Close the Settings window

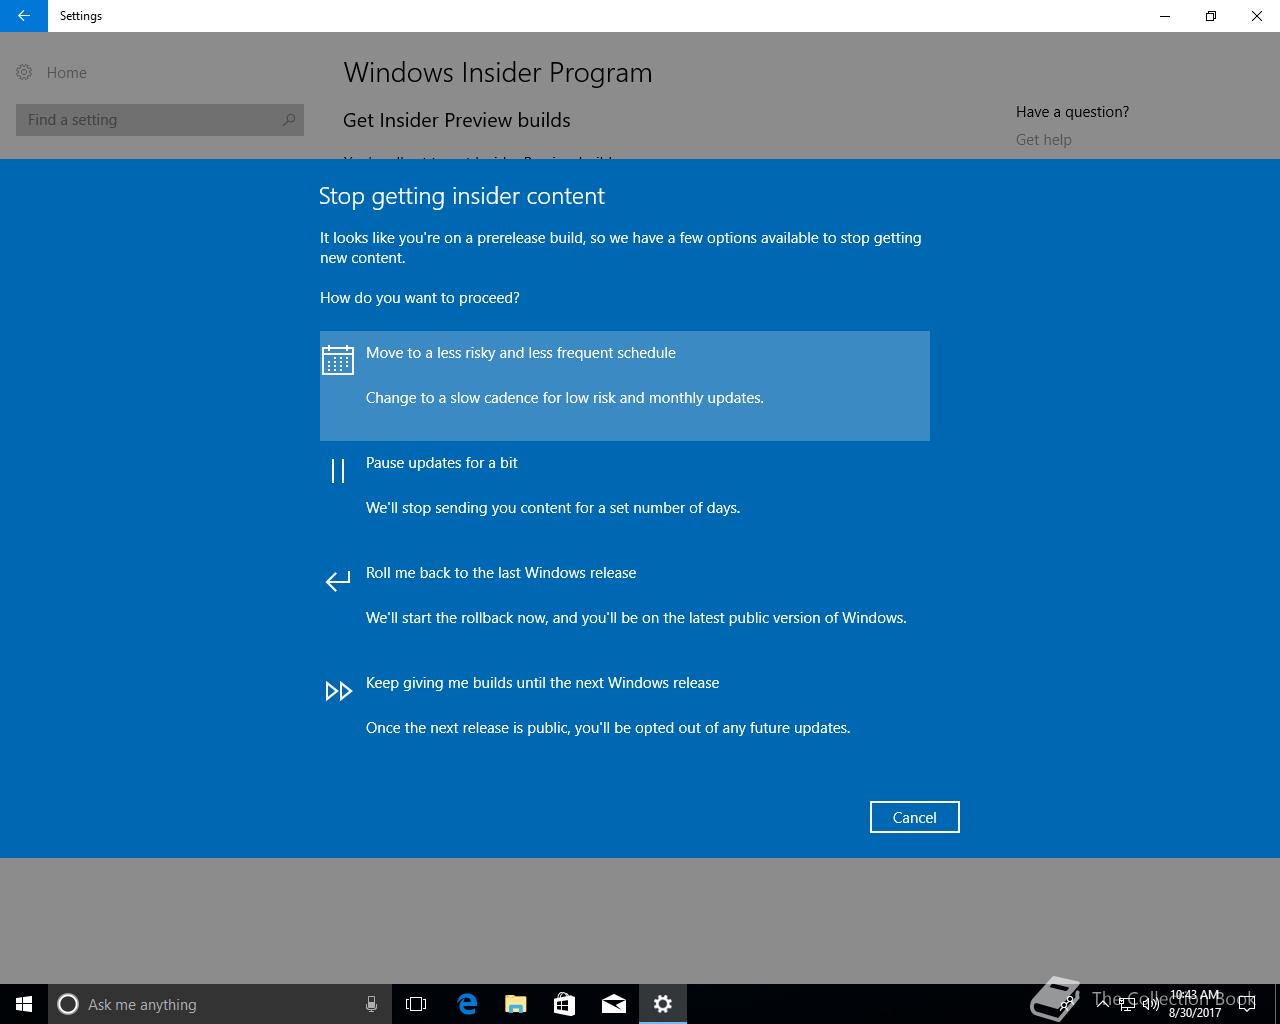pyautogui.click(x=1257, y=16)
